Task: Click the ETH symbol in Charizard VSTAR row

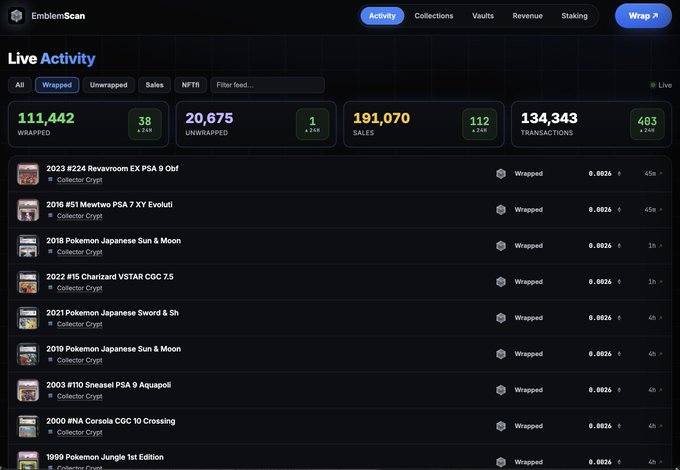Action: click(x=619, y=281)
